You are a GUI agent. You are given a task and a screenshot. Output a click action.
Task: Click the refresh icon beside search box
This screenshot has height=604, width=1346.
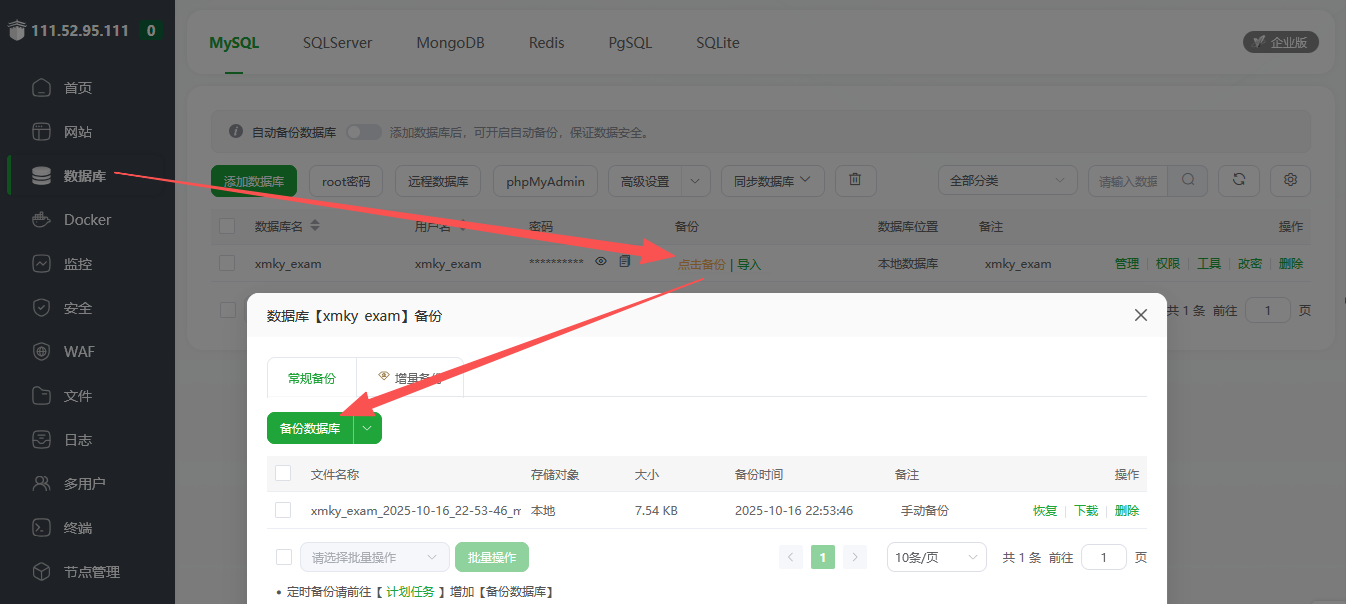pos(1239,180)
